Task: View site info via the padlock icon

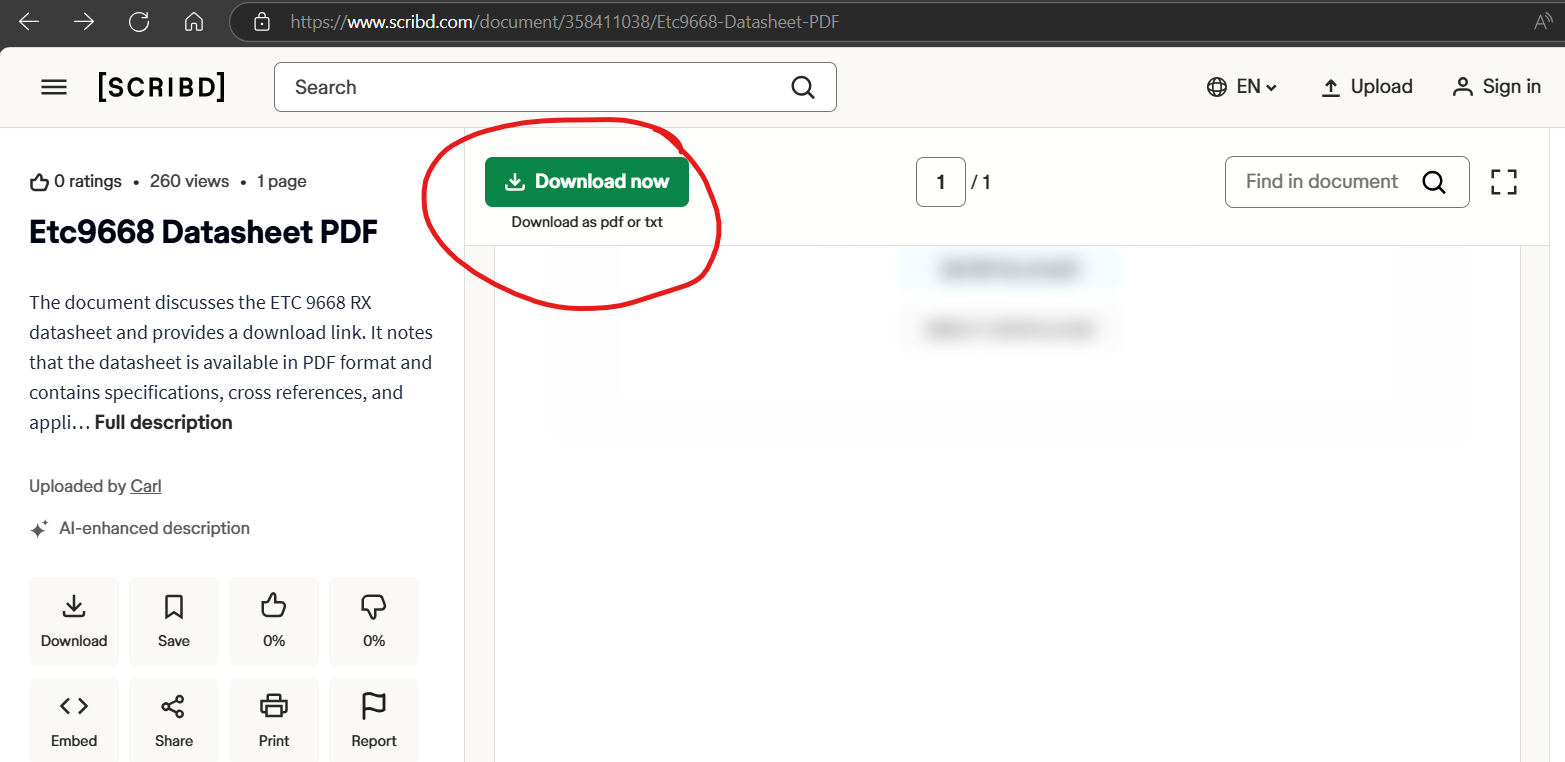Action: click(x=262, y=21)
